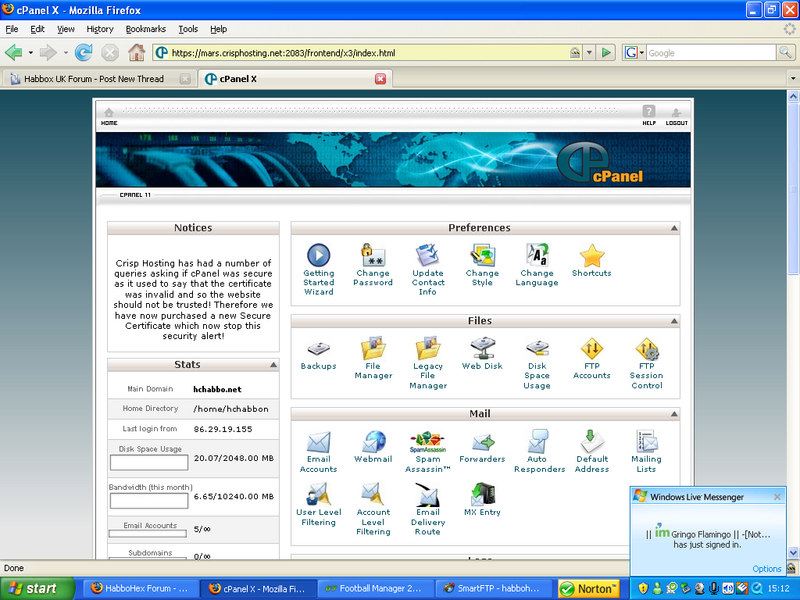
Task: Open MX Entry
Action: coord(482,499)
